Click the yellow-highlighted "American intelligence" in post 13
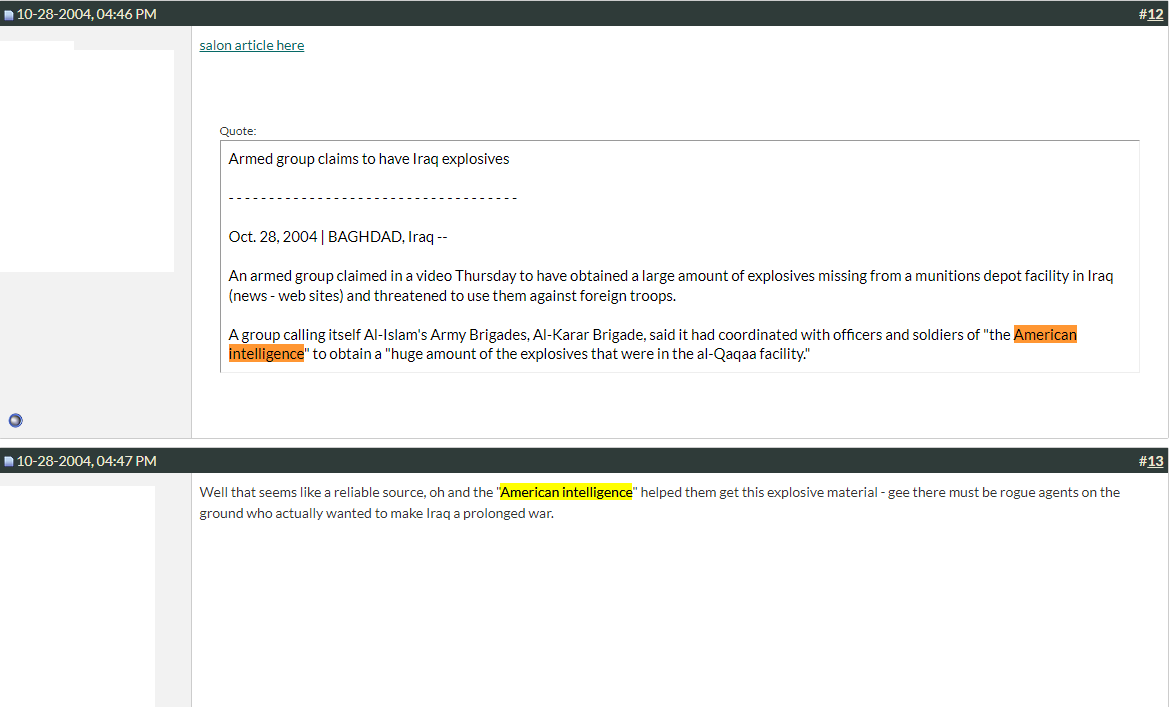Screen dimensions: 1173x707 click(x=566, y=492)
